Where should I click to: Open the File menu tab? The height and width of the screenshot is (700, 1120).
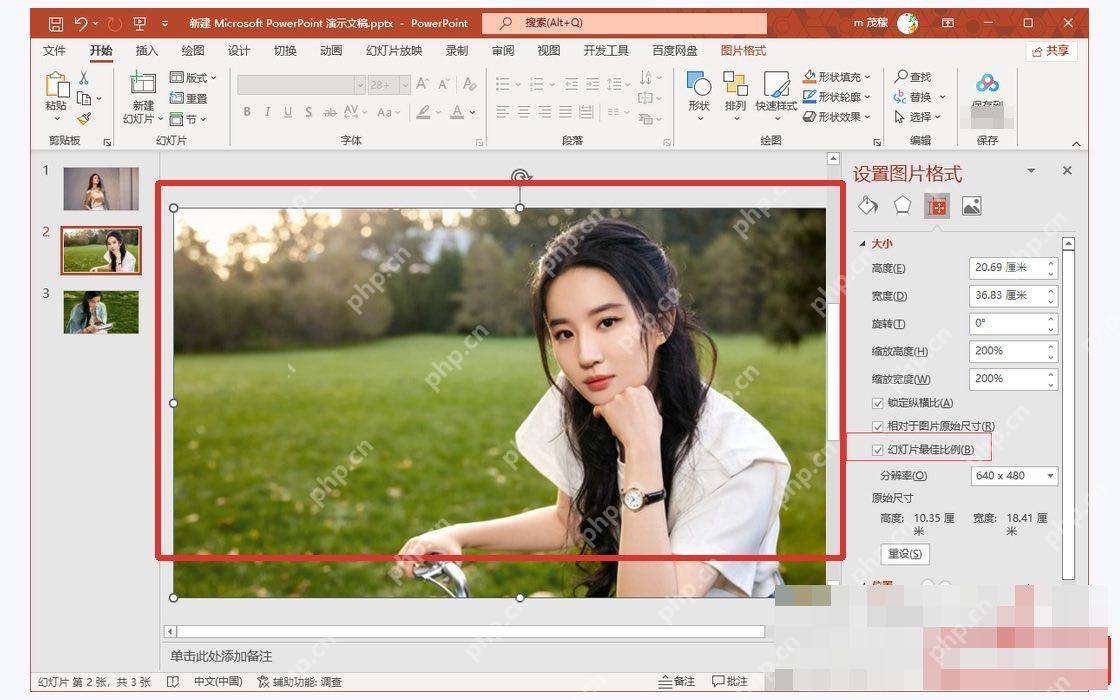click(54, 51)
